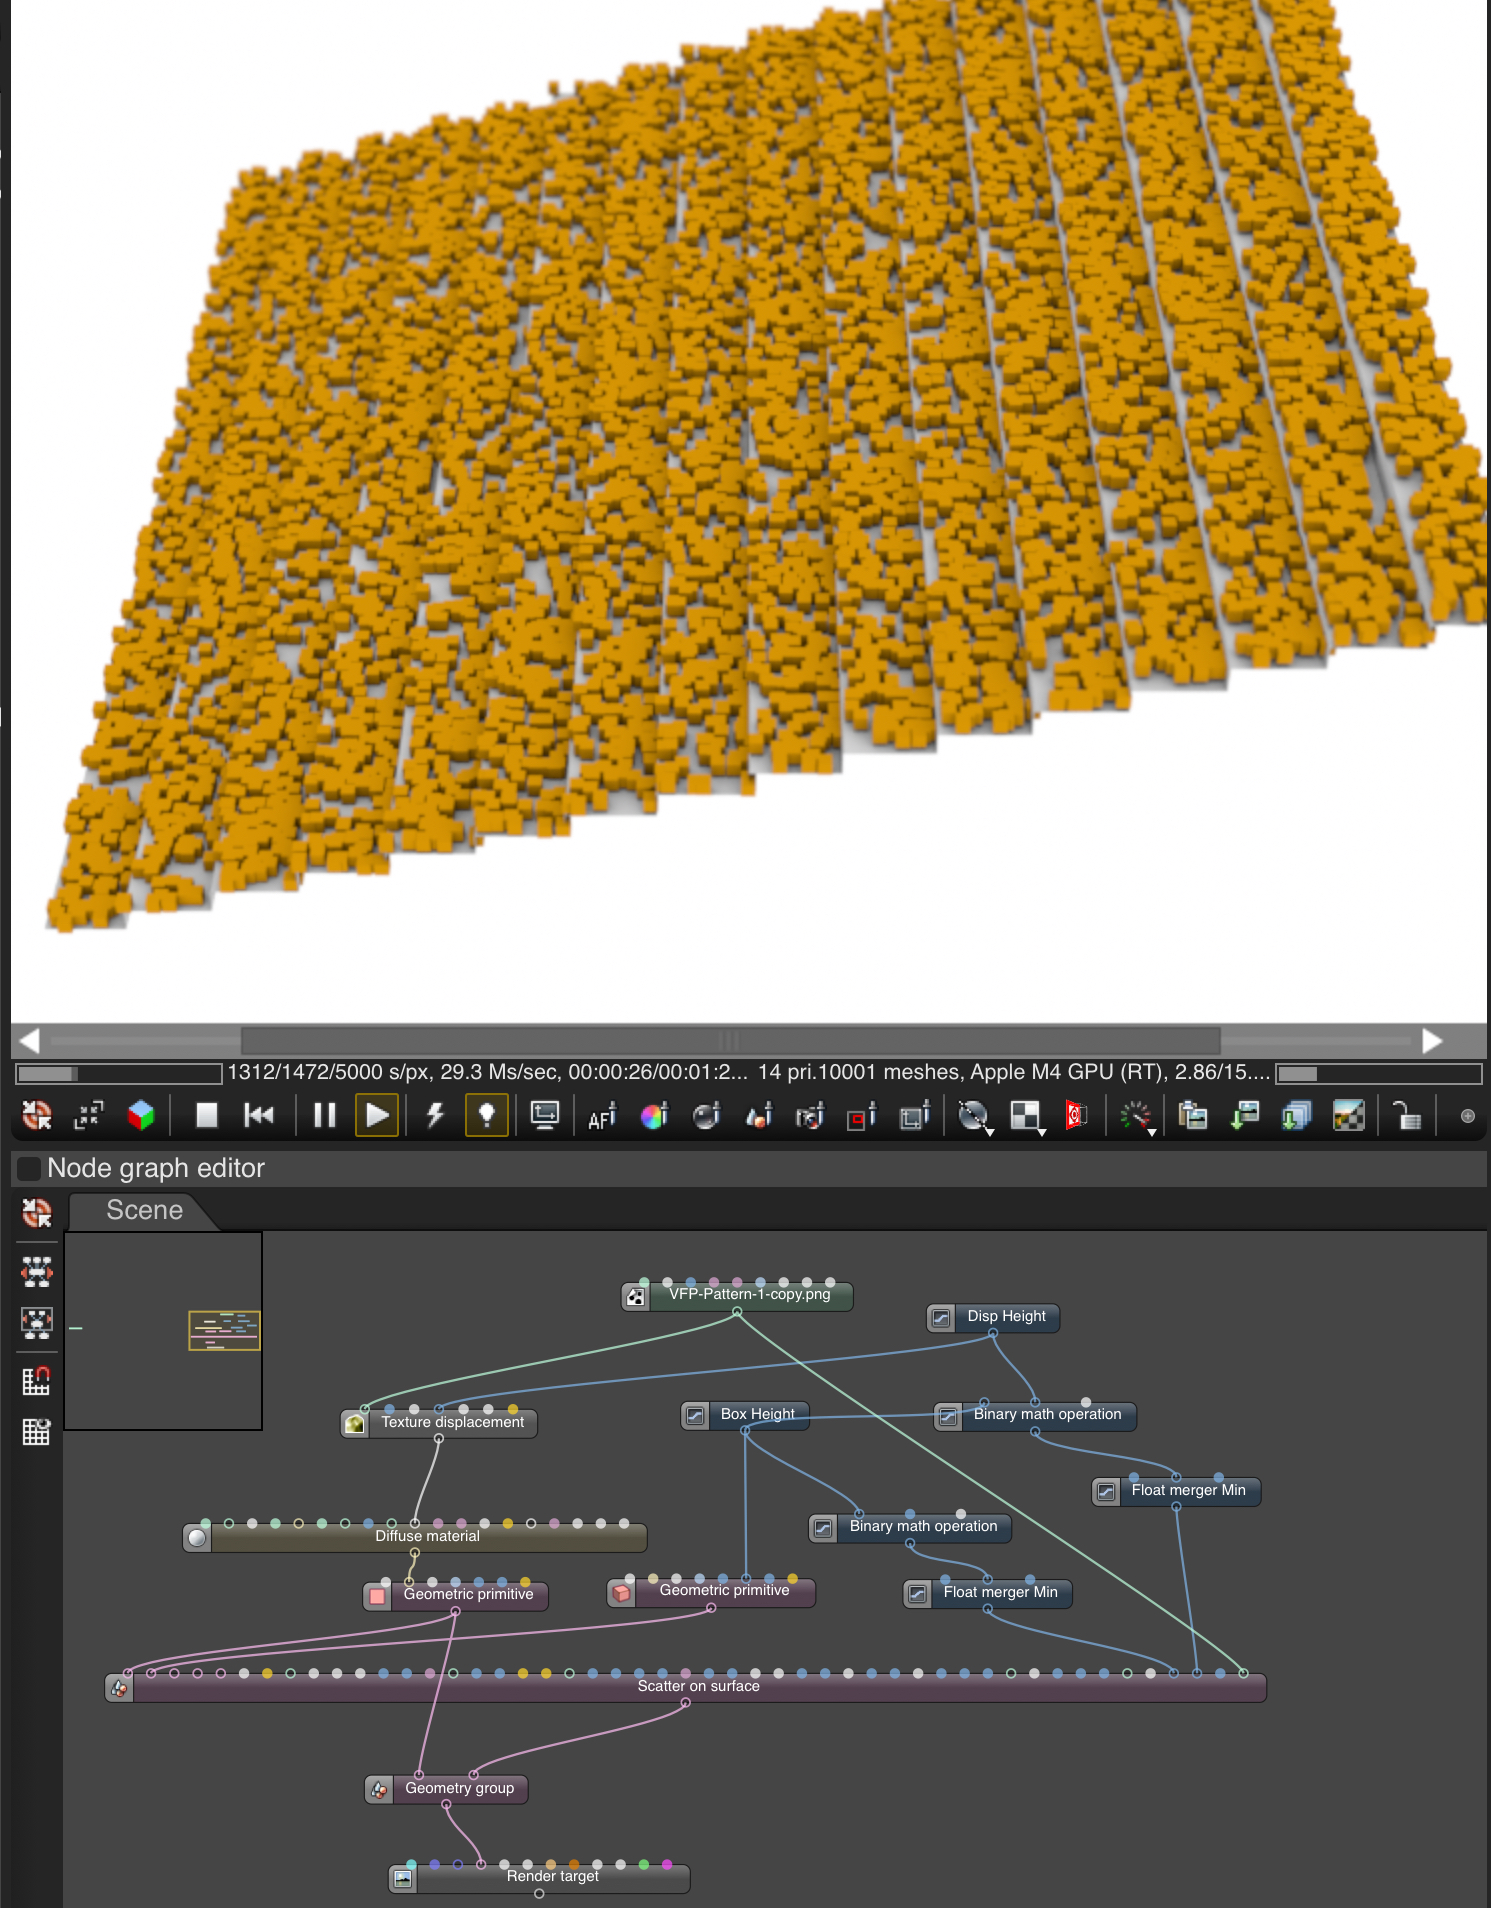
Task: Select the lower Float merger Min node
Action: point(988,1592)
